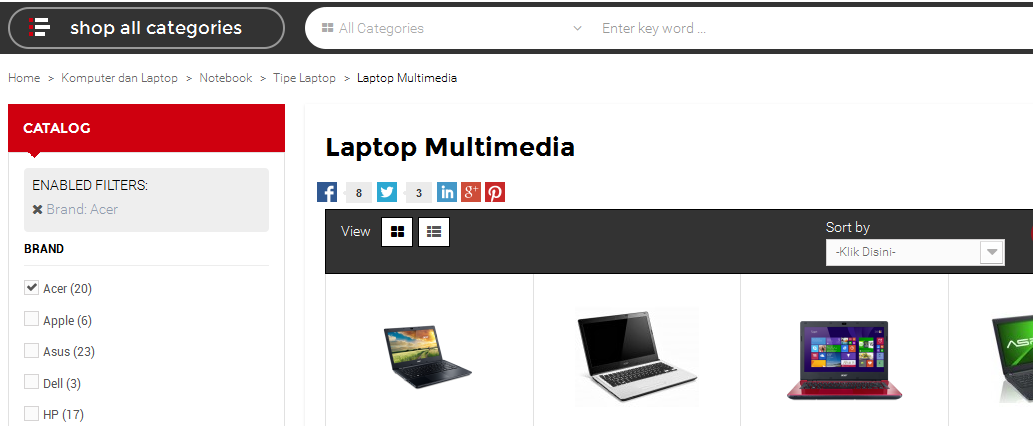This screenshot has height=426, width=1033.
Task: Expand the All Categories search dropdown
Action: click(452, 28)
